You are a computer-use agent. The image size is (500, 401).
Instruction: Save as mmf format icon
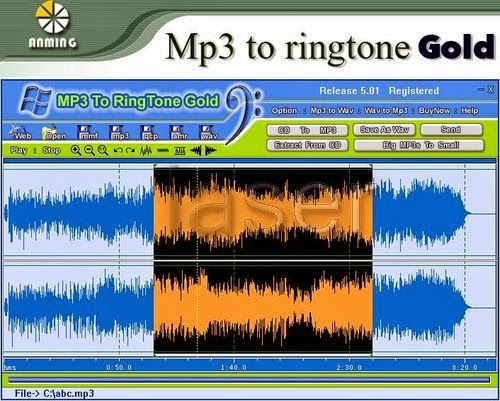coord(88,132)
